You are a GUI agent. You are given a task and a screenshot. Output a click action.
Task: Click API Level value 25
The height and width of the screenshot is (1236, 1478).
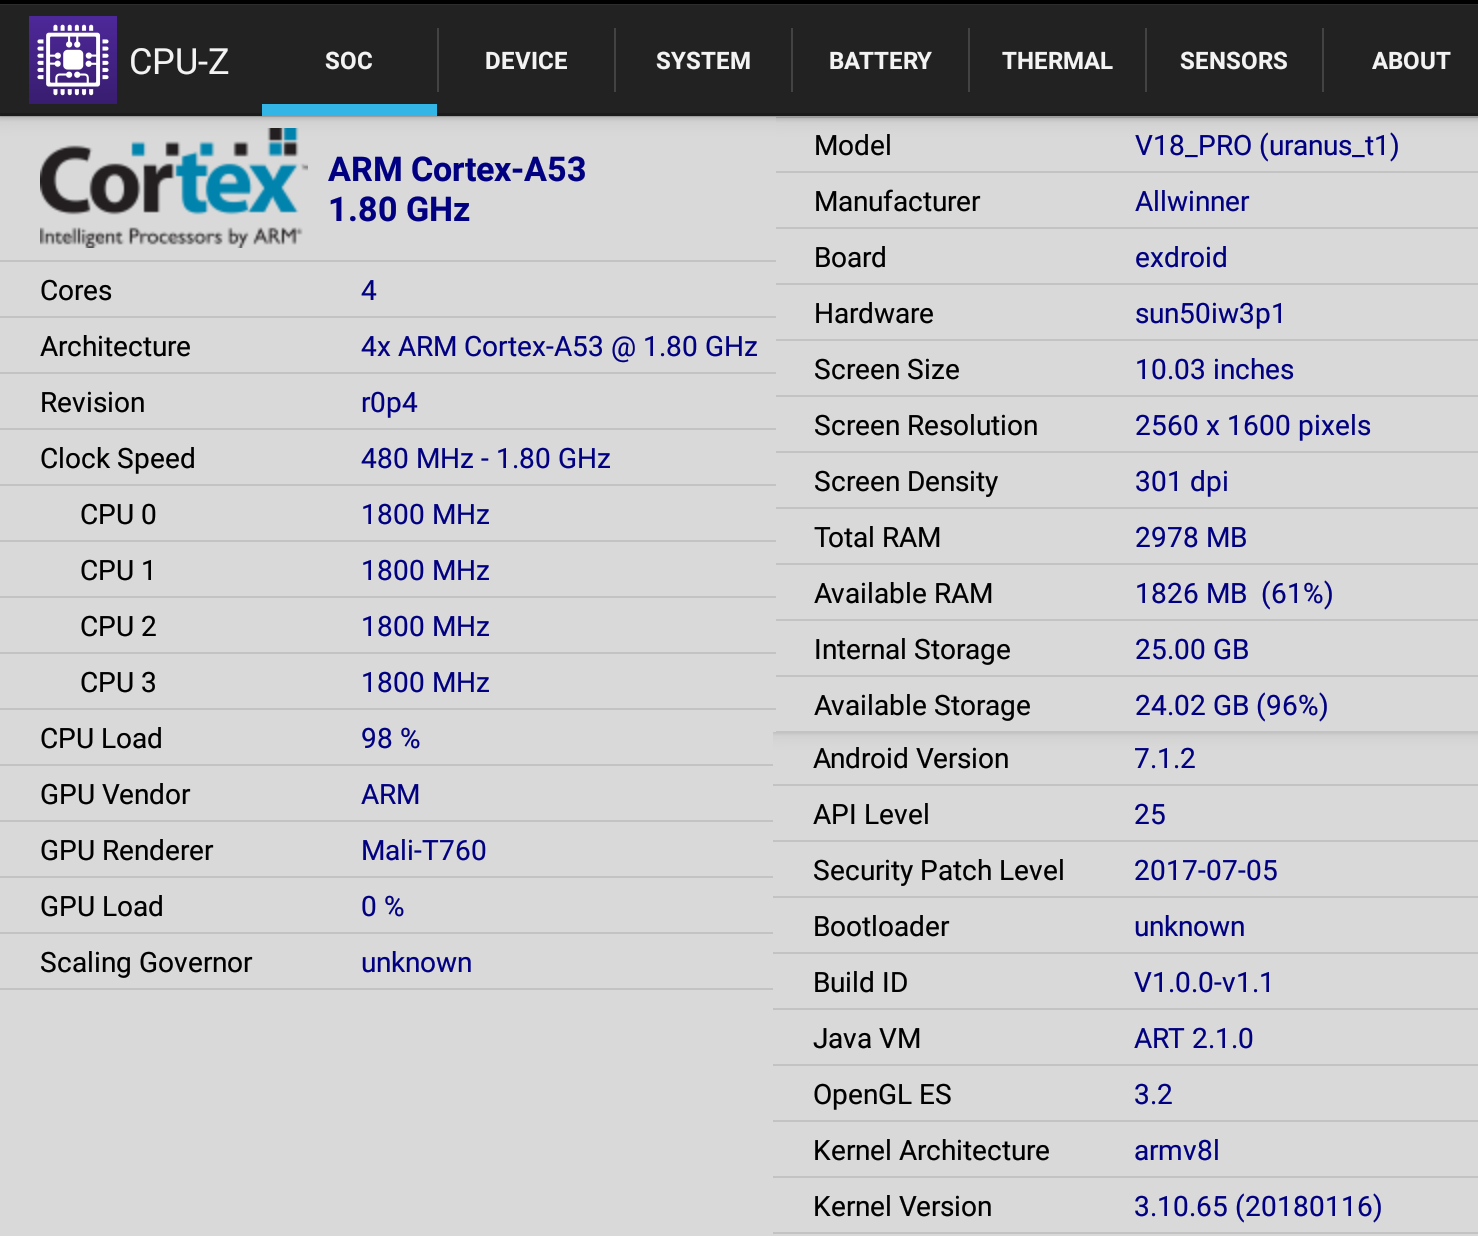coord(1150,814)
